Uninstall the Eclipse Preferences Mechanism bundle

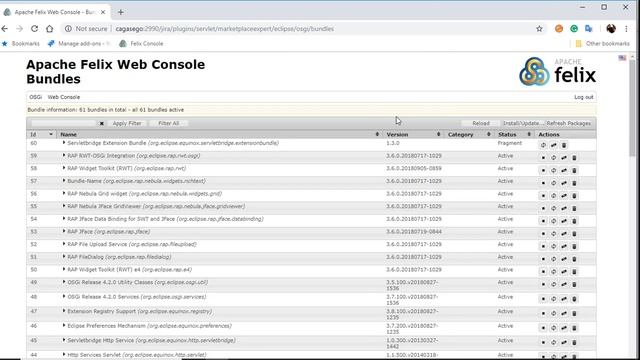coord(574,328)
